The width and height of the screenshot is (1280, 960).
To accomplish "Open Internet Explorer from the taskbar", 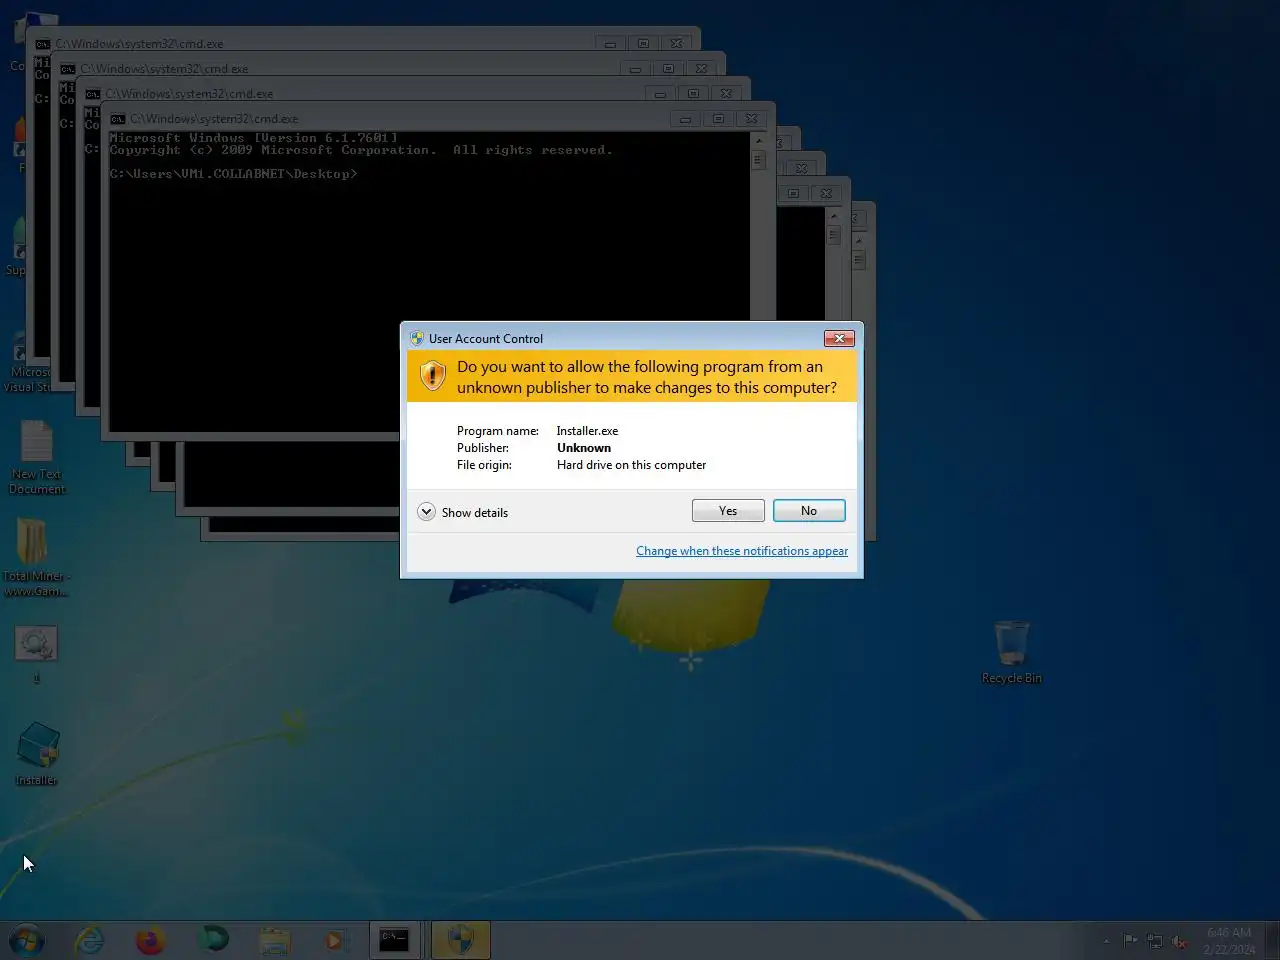I will (x=90, y=940).
